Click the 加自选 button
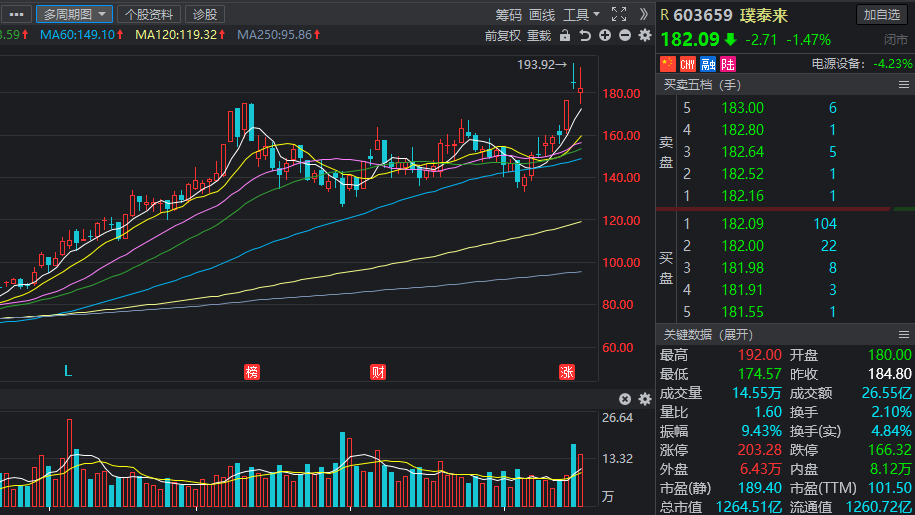 click(882, 14)
